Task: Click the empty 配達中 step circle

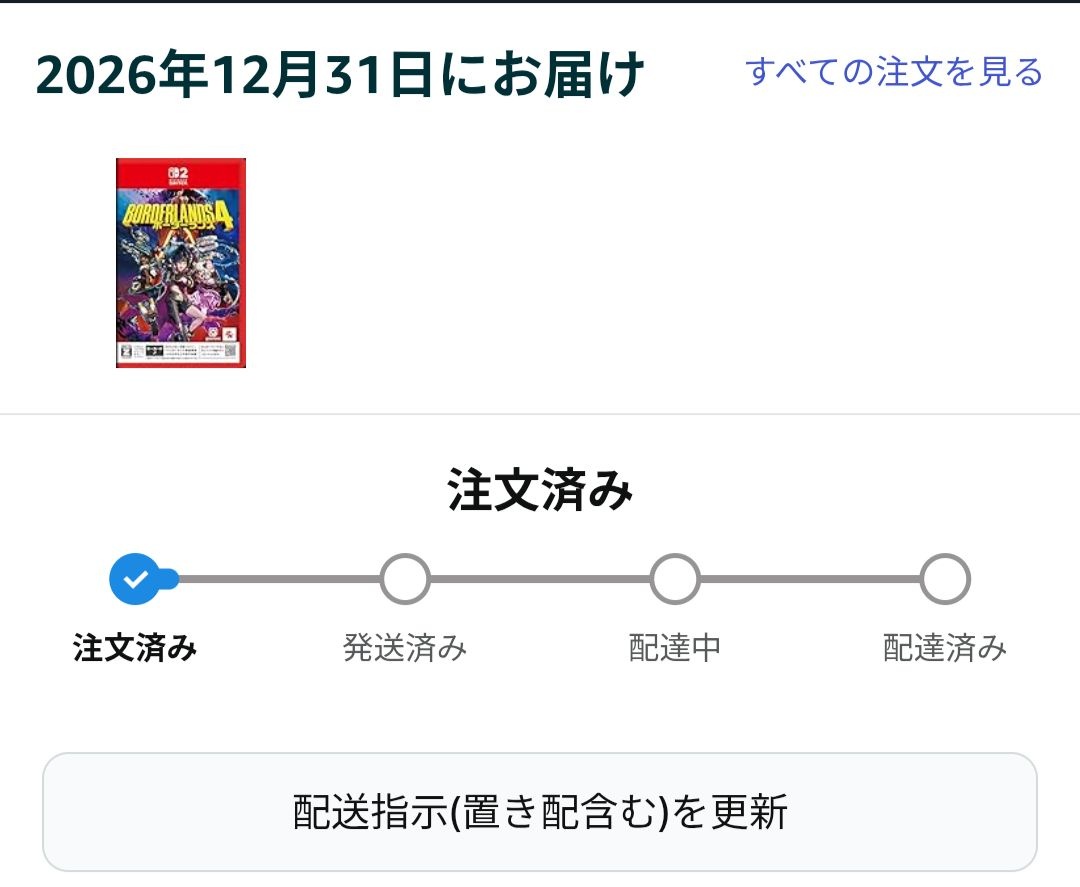Action: click(675, 579)
